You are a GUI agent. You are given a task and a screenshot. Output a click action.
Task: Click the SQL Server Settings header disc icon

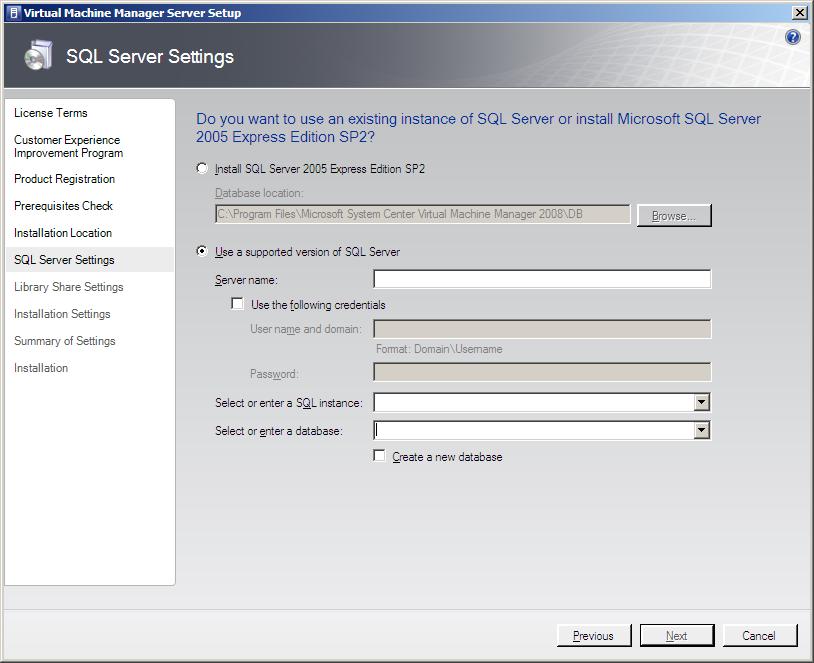[38, 56]
